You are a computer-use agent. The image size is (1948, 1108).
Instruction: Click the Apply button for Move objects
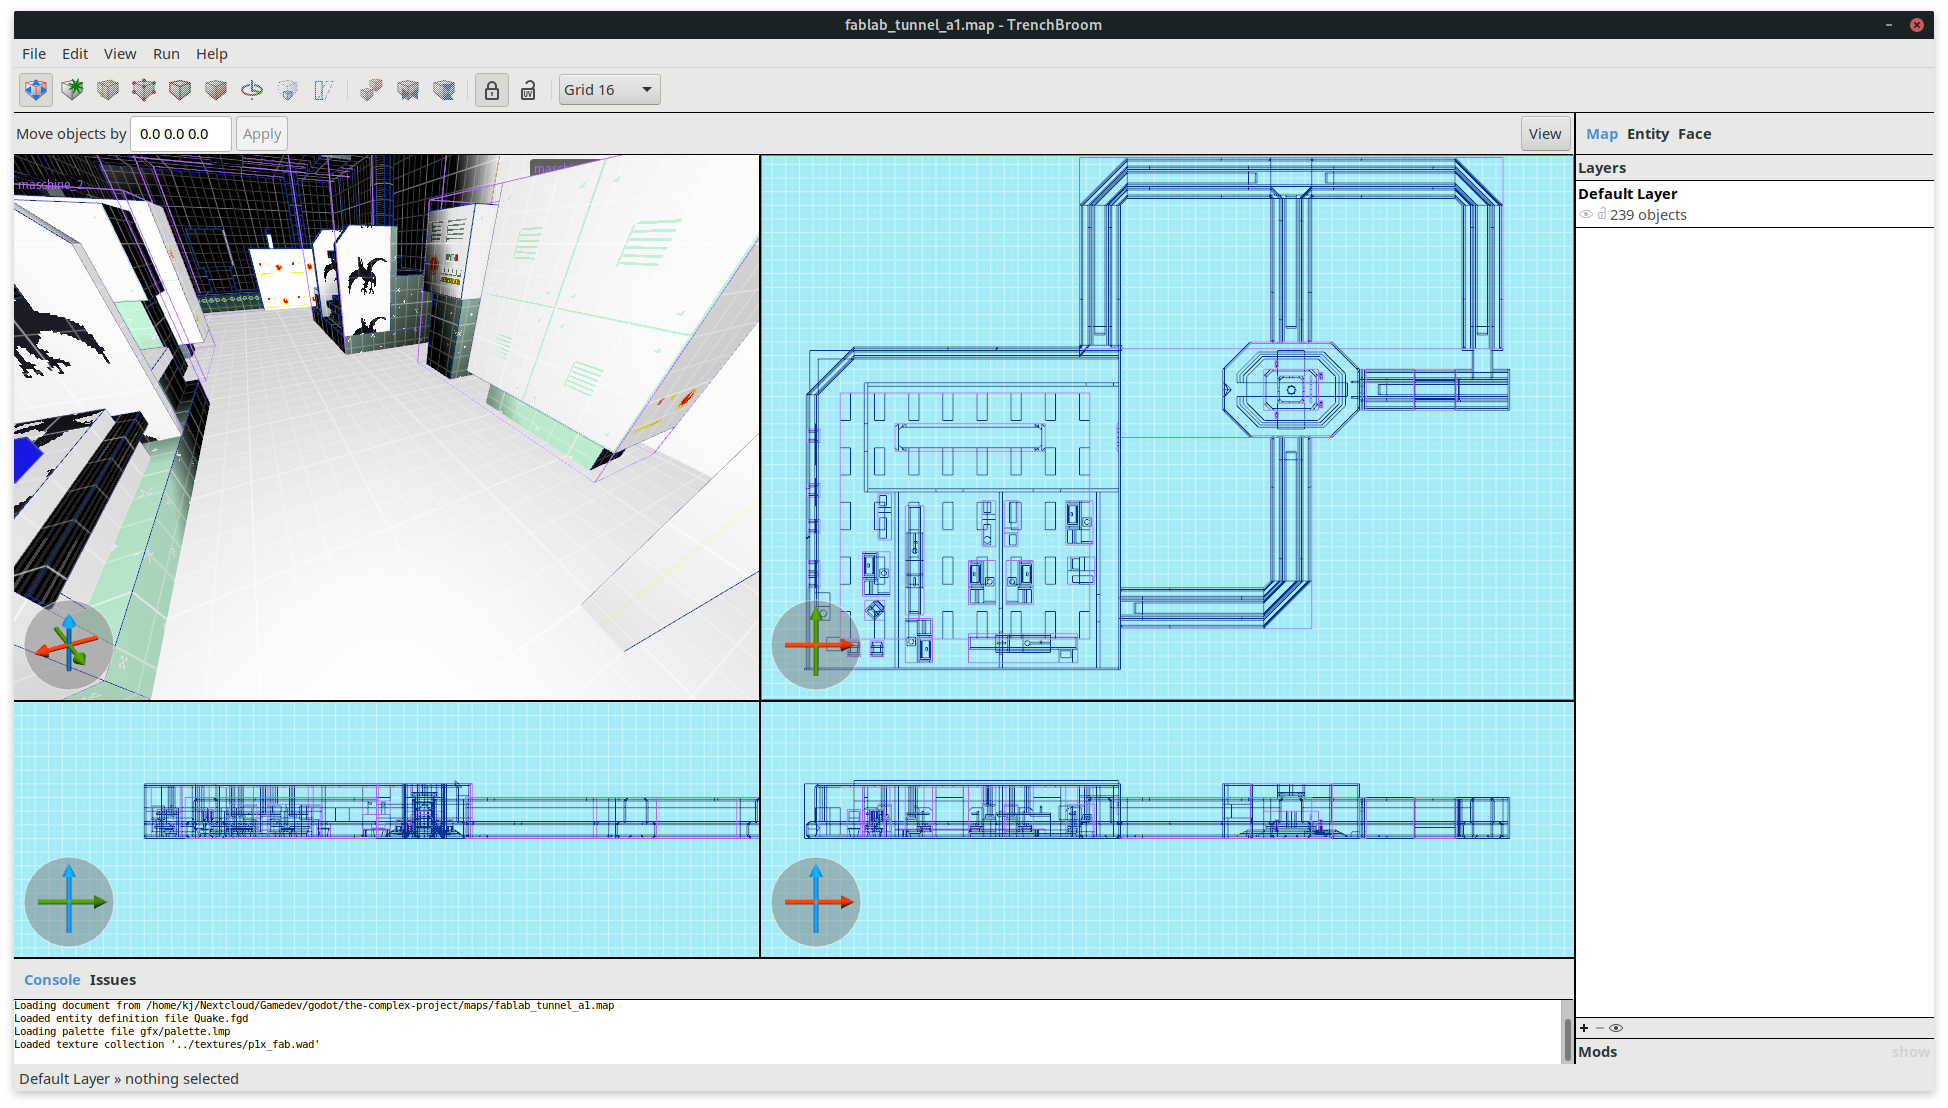[260, 132]
